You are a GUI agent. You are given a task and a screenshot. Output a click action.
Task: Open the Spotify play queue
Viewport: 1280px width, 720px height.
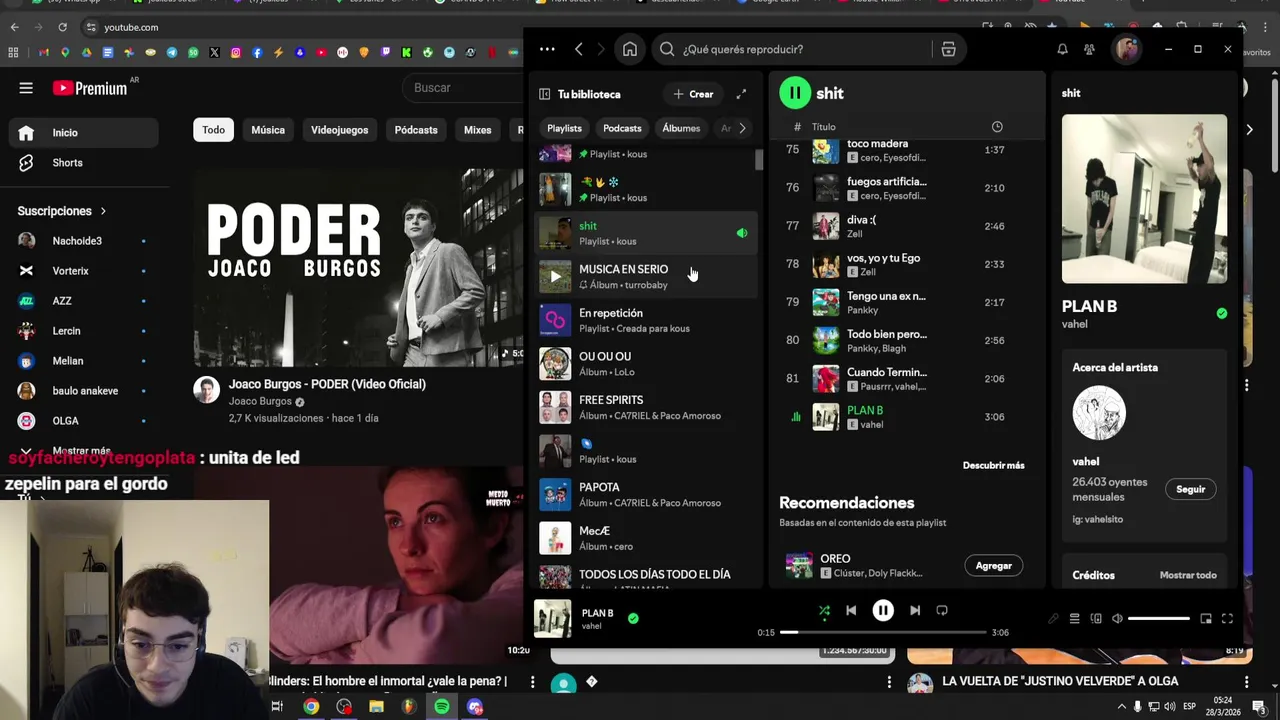(1075, 619)
